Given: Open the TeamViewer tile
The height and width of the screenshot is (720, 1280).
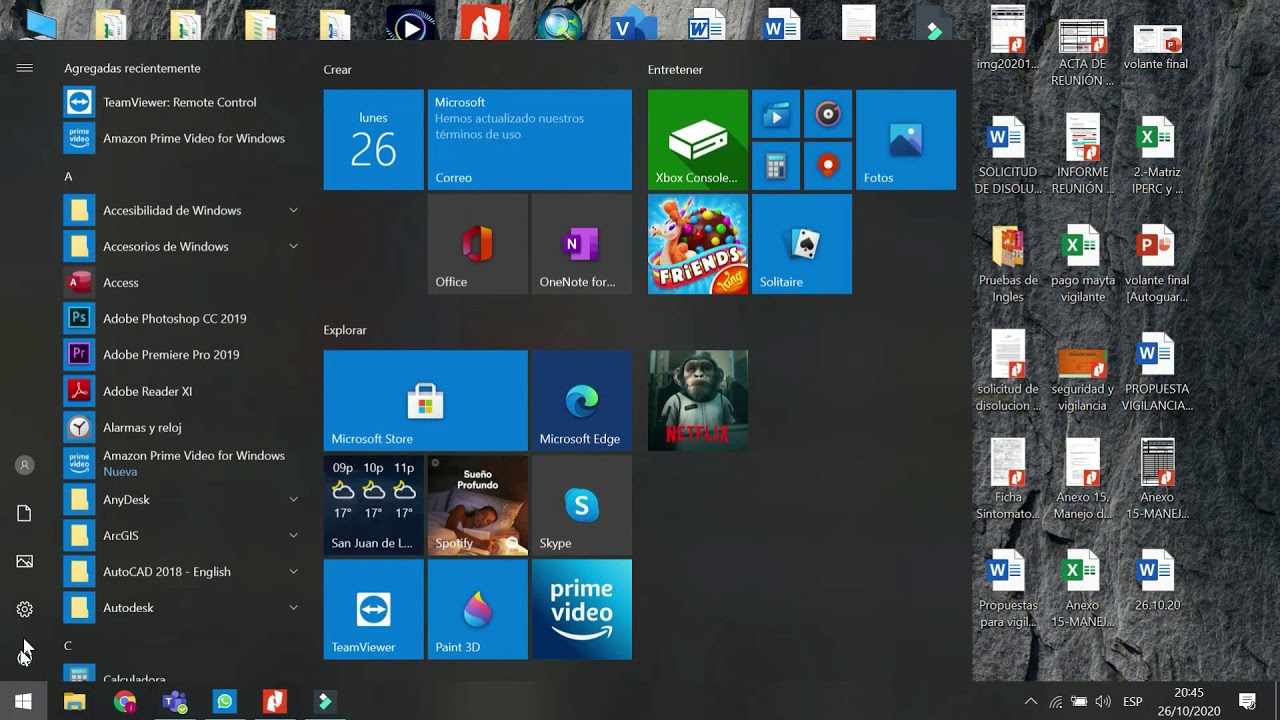Looking at the screenshot, I should tap(374, 609).
